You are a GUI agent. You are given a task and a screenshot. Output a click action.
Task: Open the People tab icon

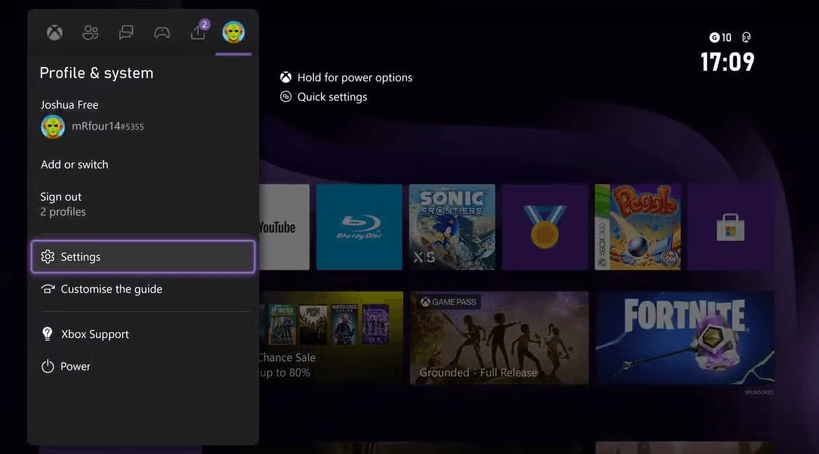coord(91,33)
